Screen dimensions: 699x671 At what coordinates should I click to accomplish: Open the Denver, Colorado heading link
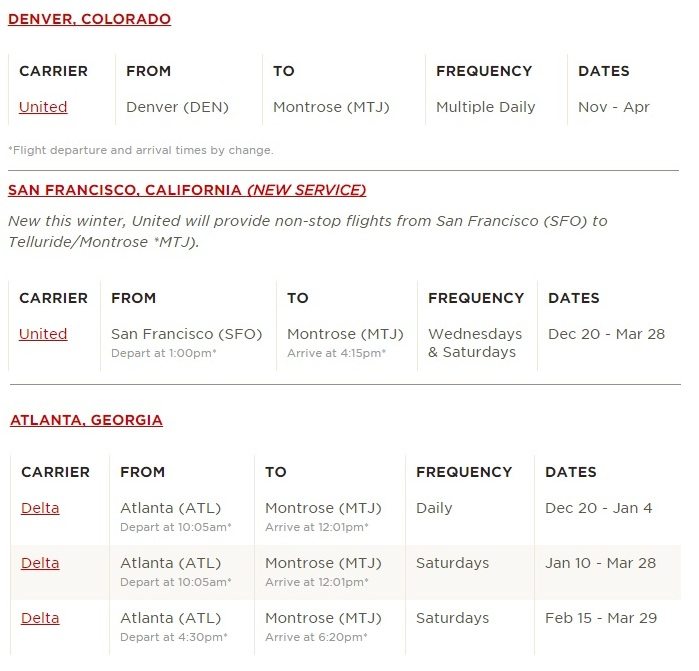click(89, 19)
